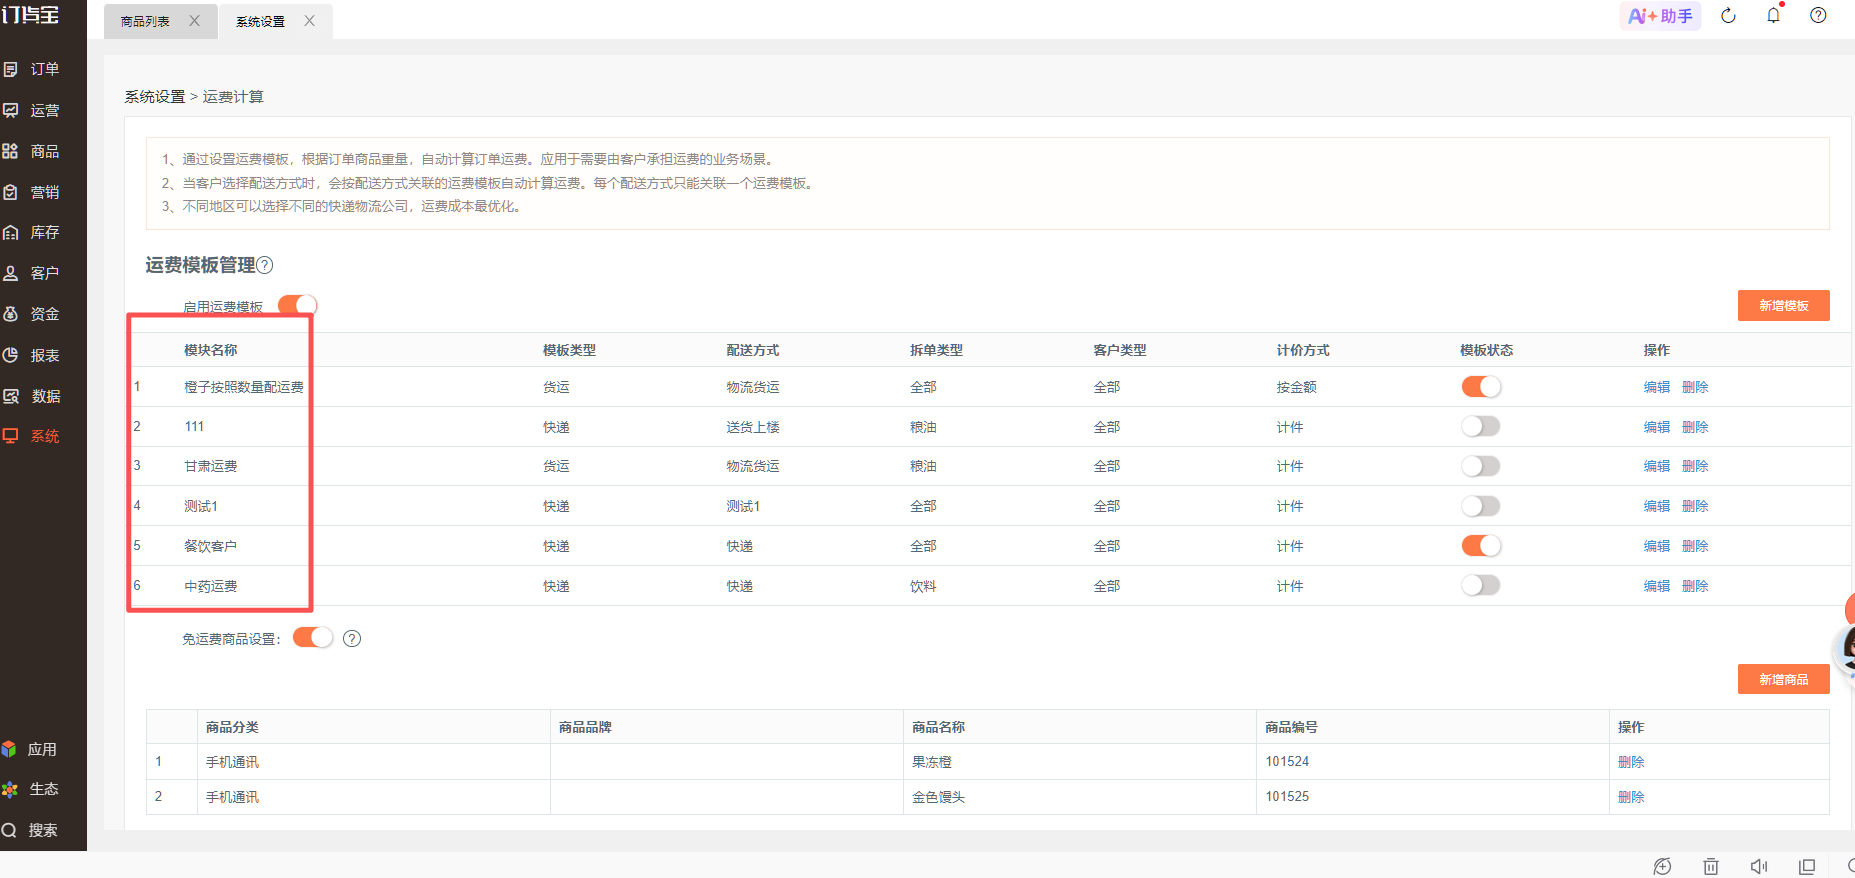Delete the 果冻橙 free-shipping product

point(1631,762)
